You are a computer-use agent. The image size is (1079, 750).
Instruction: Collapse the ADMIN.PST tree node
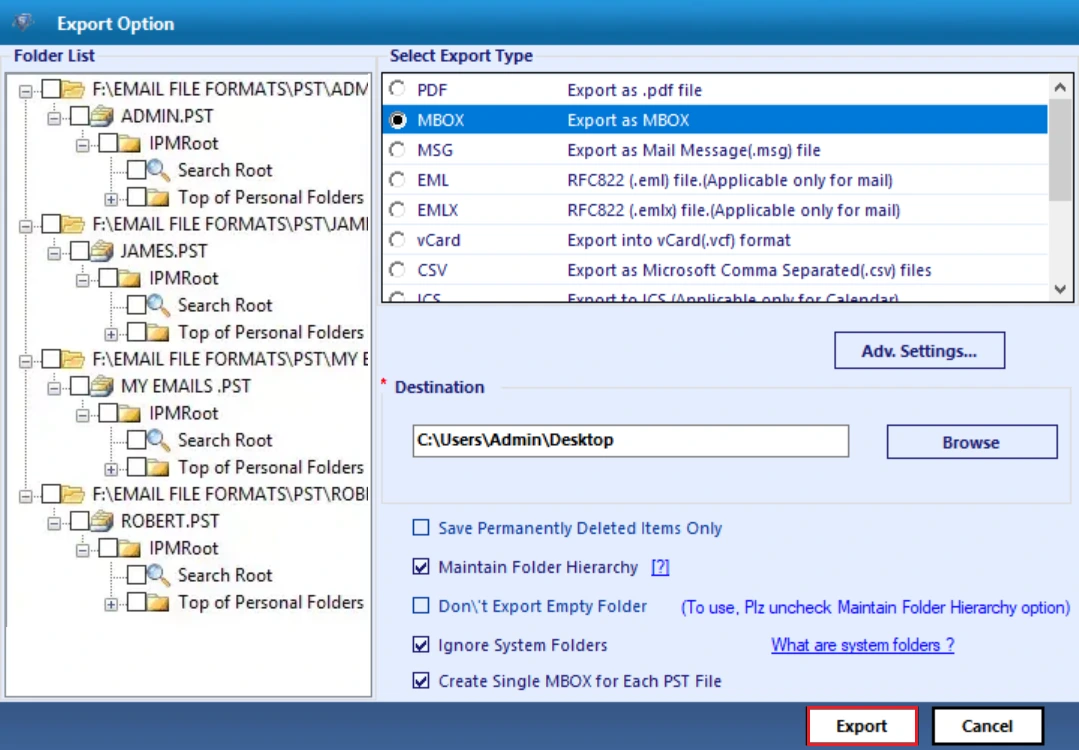tap(54, 118)
